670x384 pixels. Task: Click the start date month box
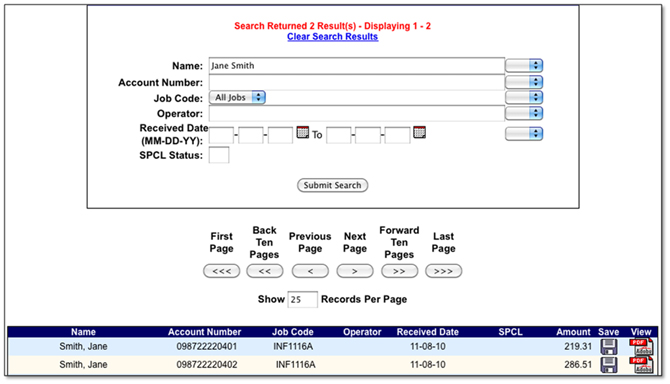(221, 135)
